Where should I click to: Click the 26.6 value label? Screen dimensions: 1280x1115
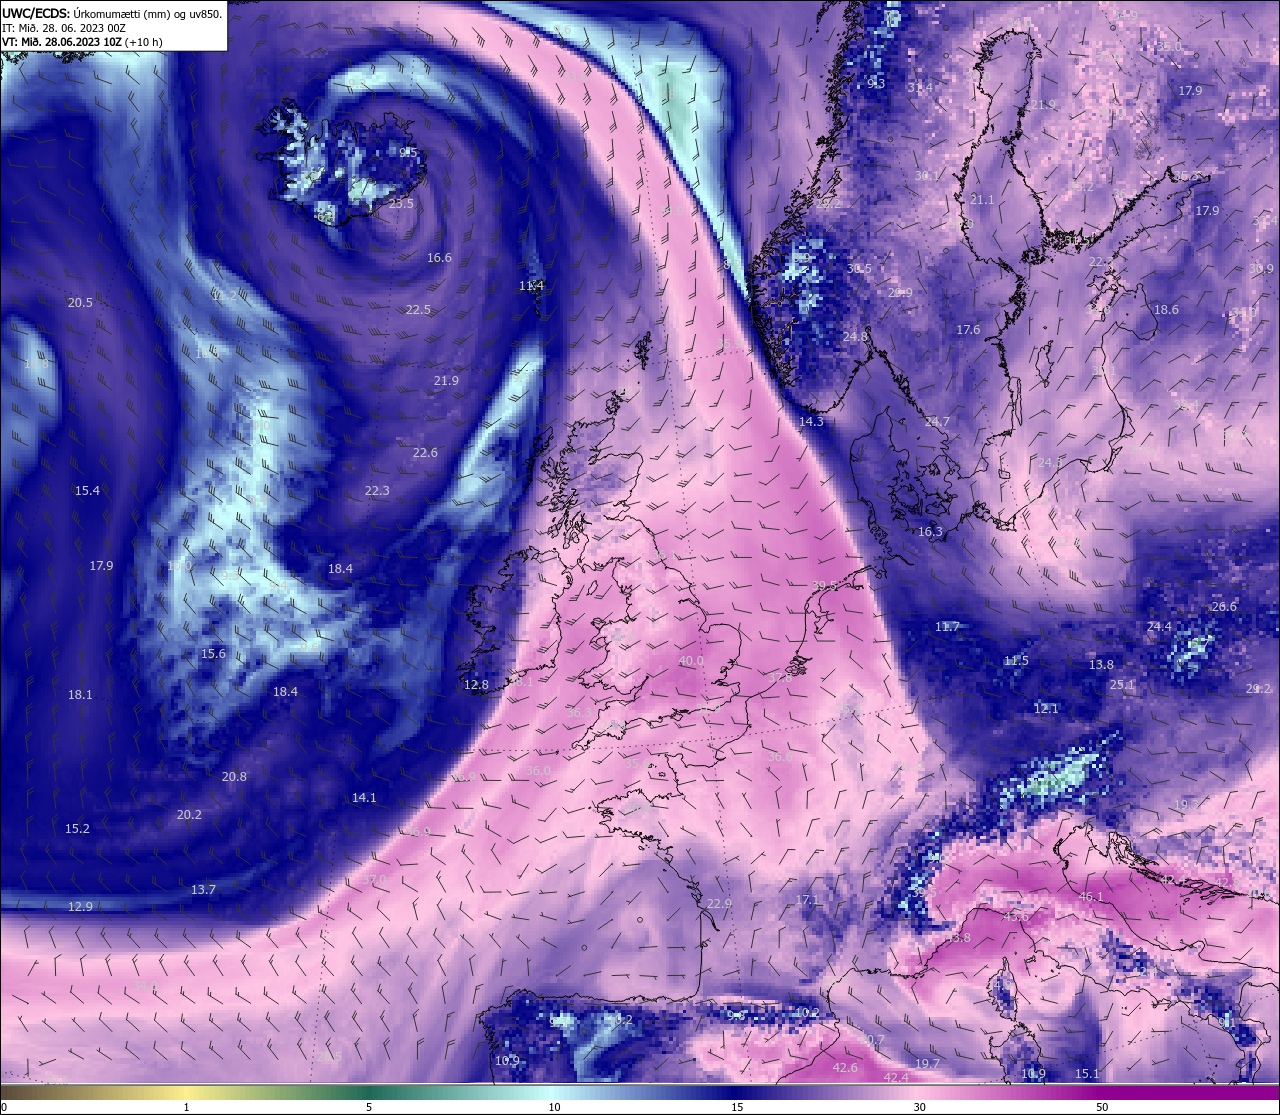click(x=1224, y=607)
